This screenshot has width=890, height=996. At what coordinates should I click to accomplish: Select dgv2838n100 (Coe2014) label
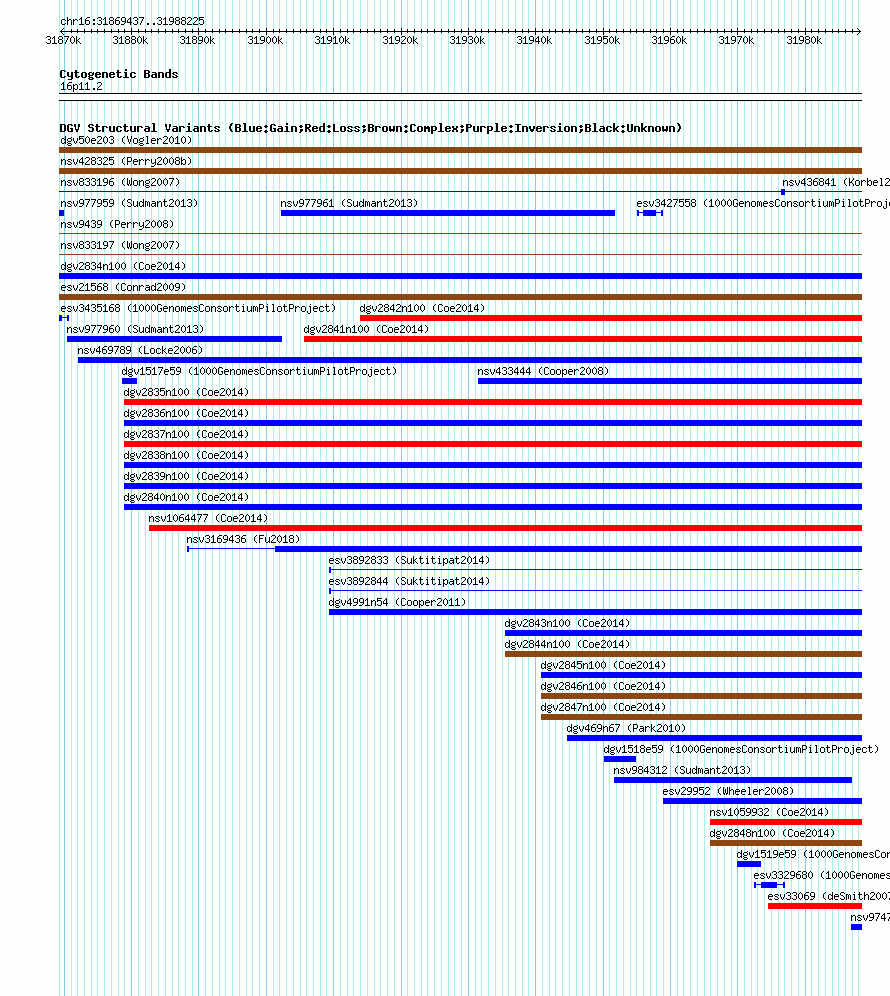(186, 455)
